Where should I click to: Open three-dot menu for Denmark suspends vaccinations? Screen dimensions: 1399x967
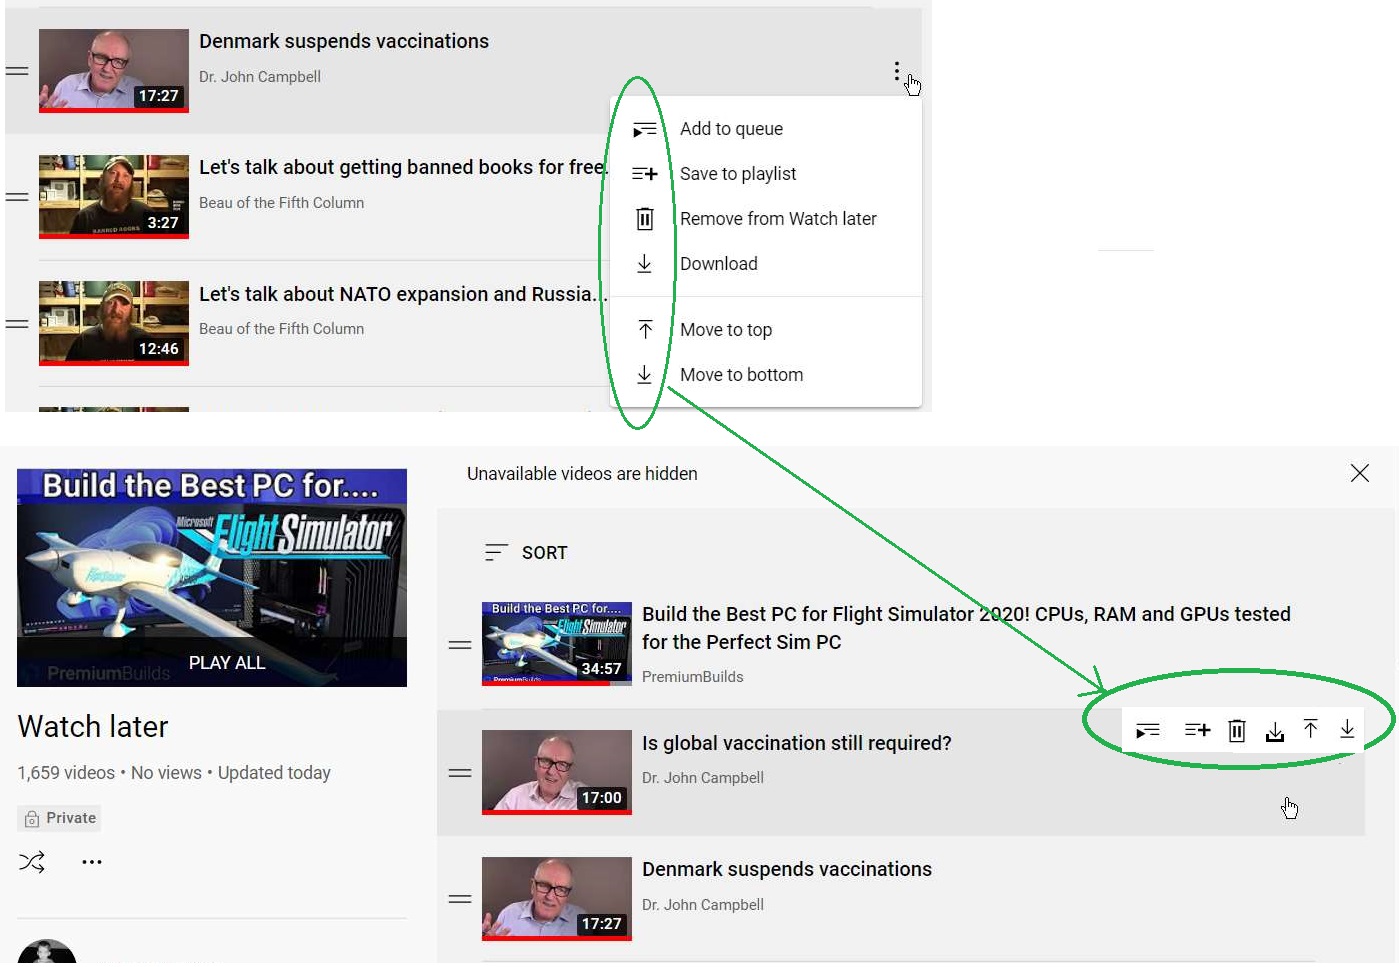896,71
